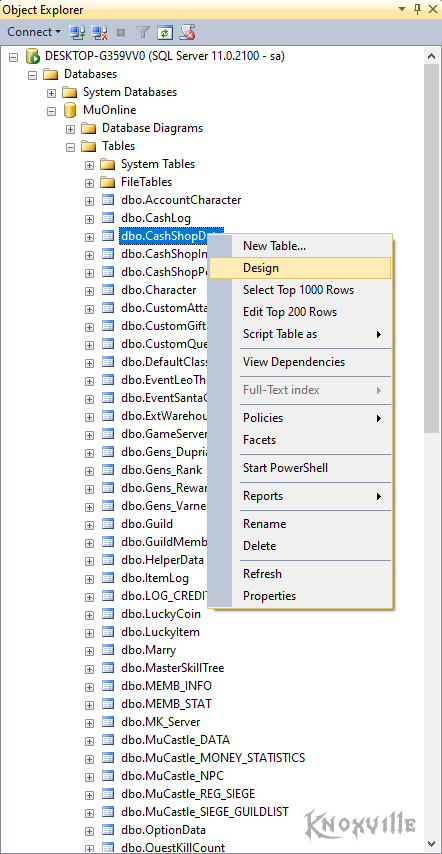This screenshot has width=442, height=854.
Task: Click the dbo.Character table icon
Action: point(108,290)
